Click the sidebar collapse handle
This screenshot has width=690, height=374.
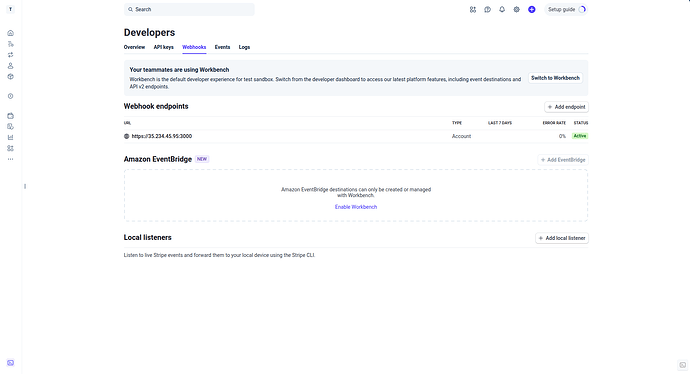coord(25,187)
